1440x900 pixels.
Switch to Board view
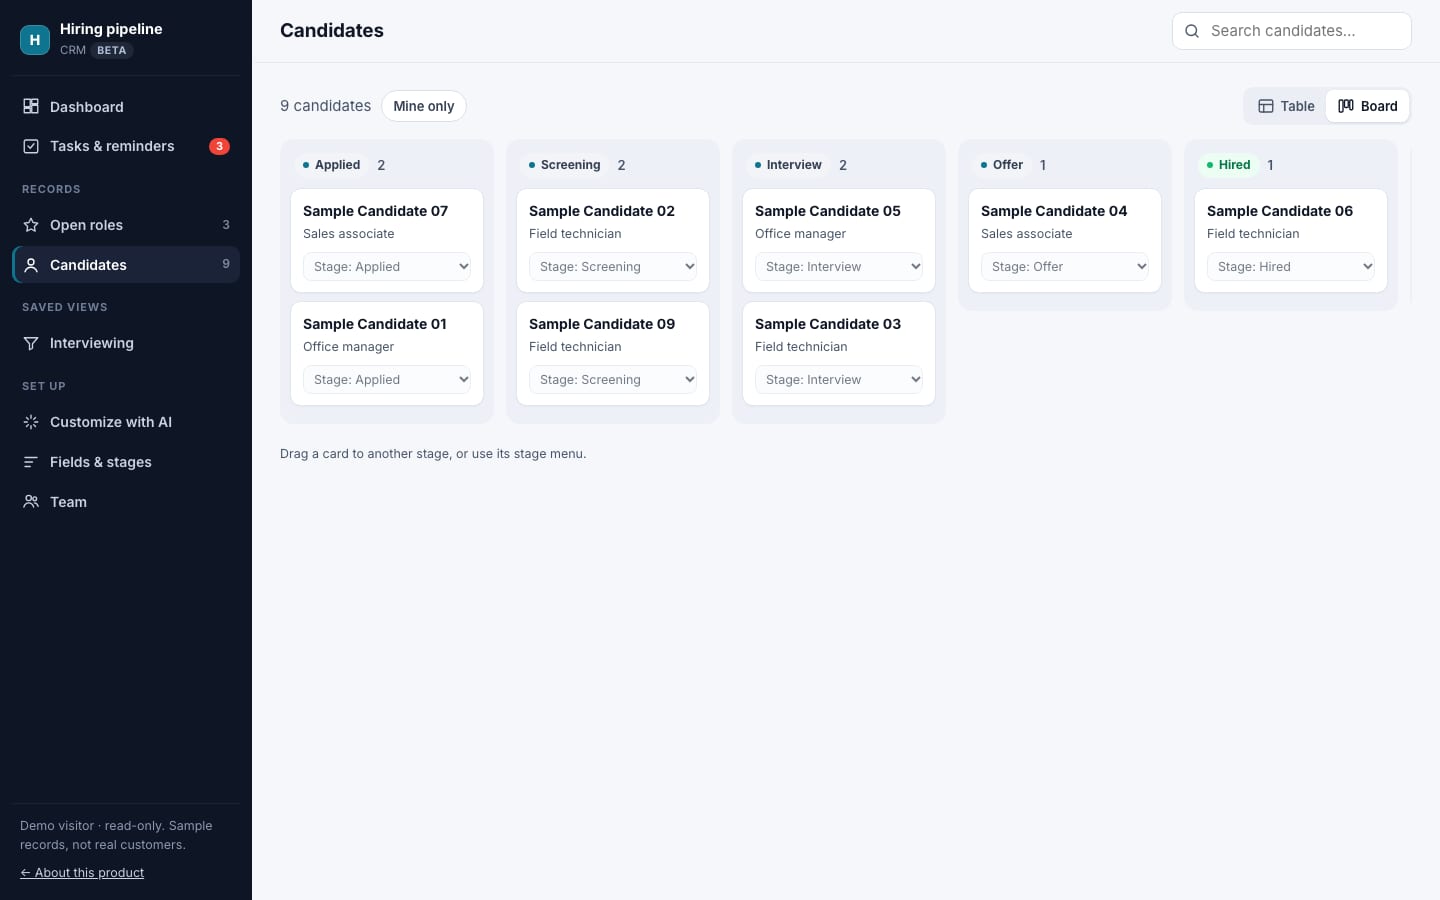[x=1368, y=106]
